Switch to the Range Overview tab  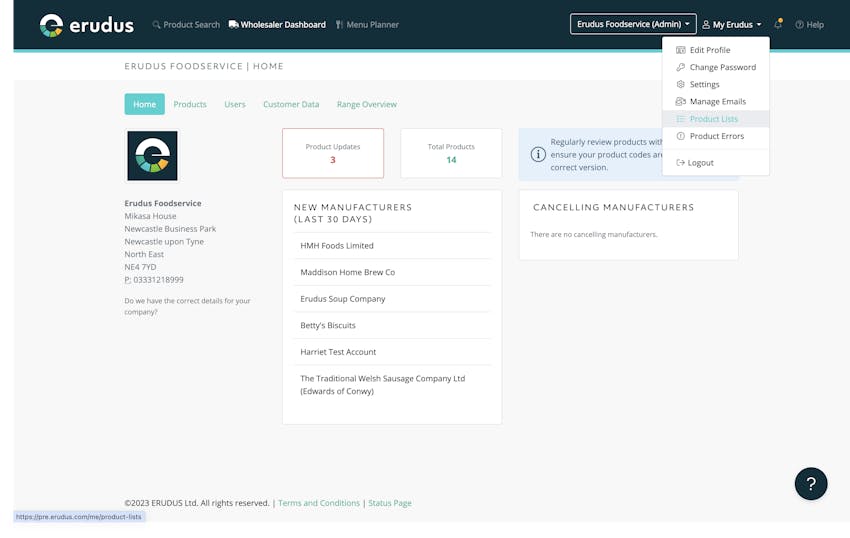pos(366,104)
